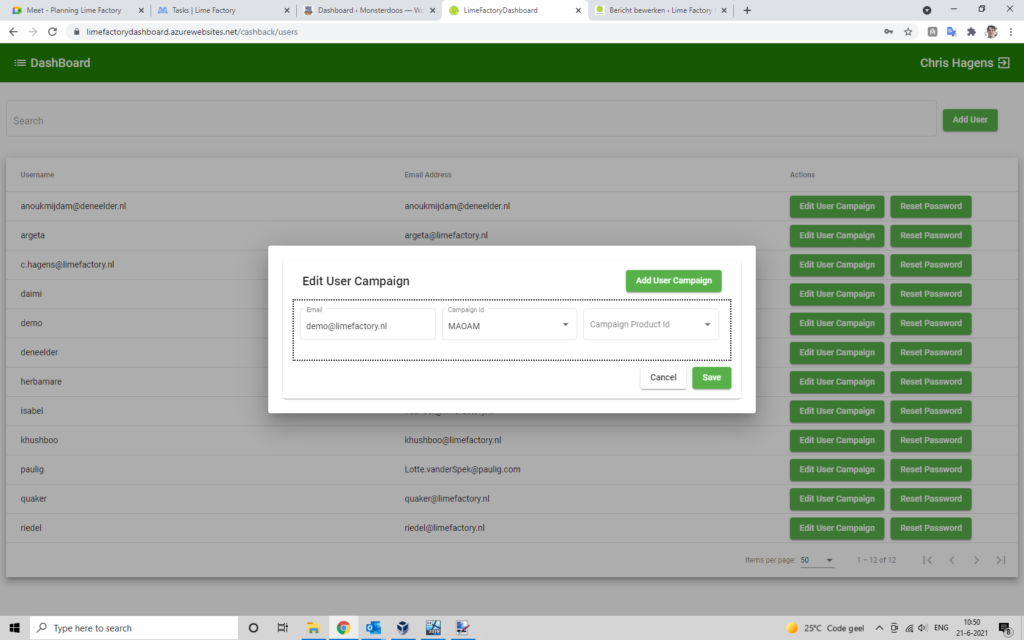Image resolution: width=1024 pixels, height=640 pixels.
Task: Open File Explorer from the taskbar
Action: coord(313,628)
